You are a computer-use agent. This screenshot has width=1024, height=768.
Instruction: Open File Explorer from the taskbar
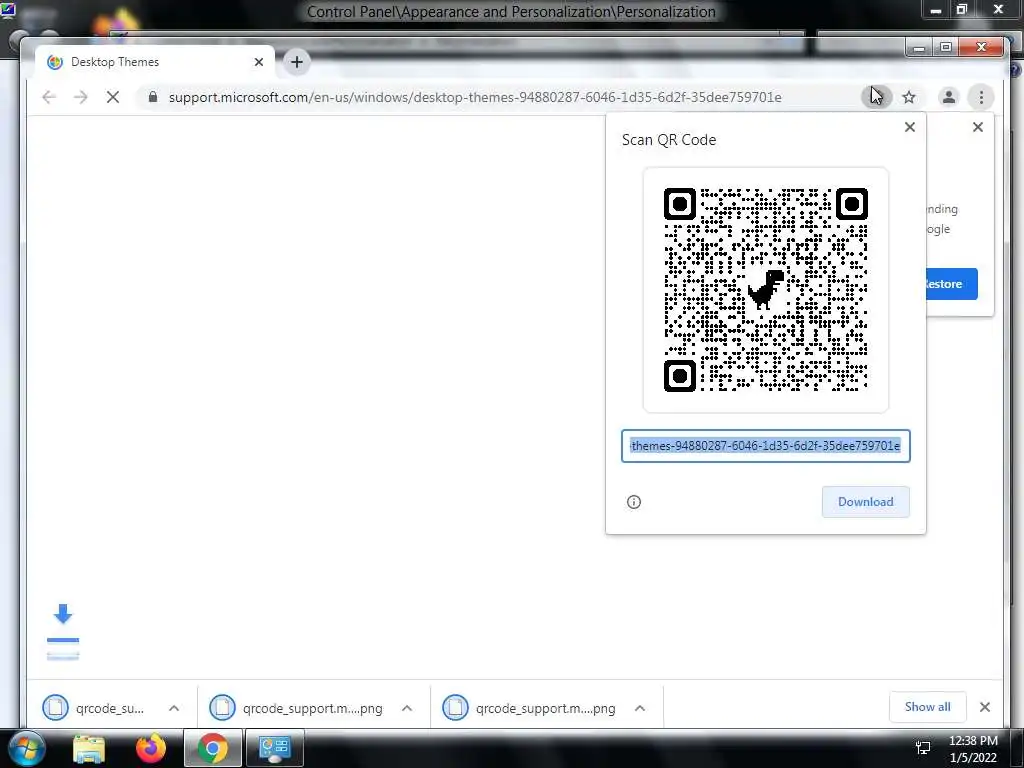(89, 748)
